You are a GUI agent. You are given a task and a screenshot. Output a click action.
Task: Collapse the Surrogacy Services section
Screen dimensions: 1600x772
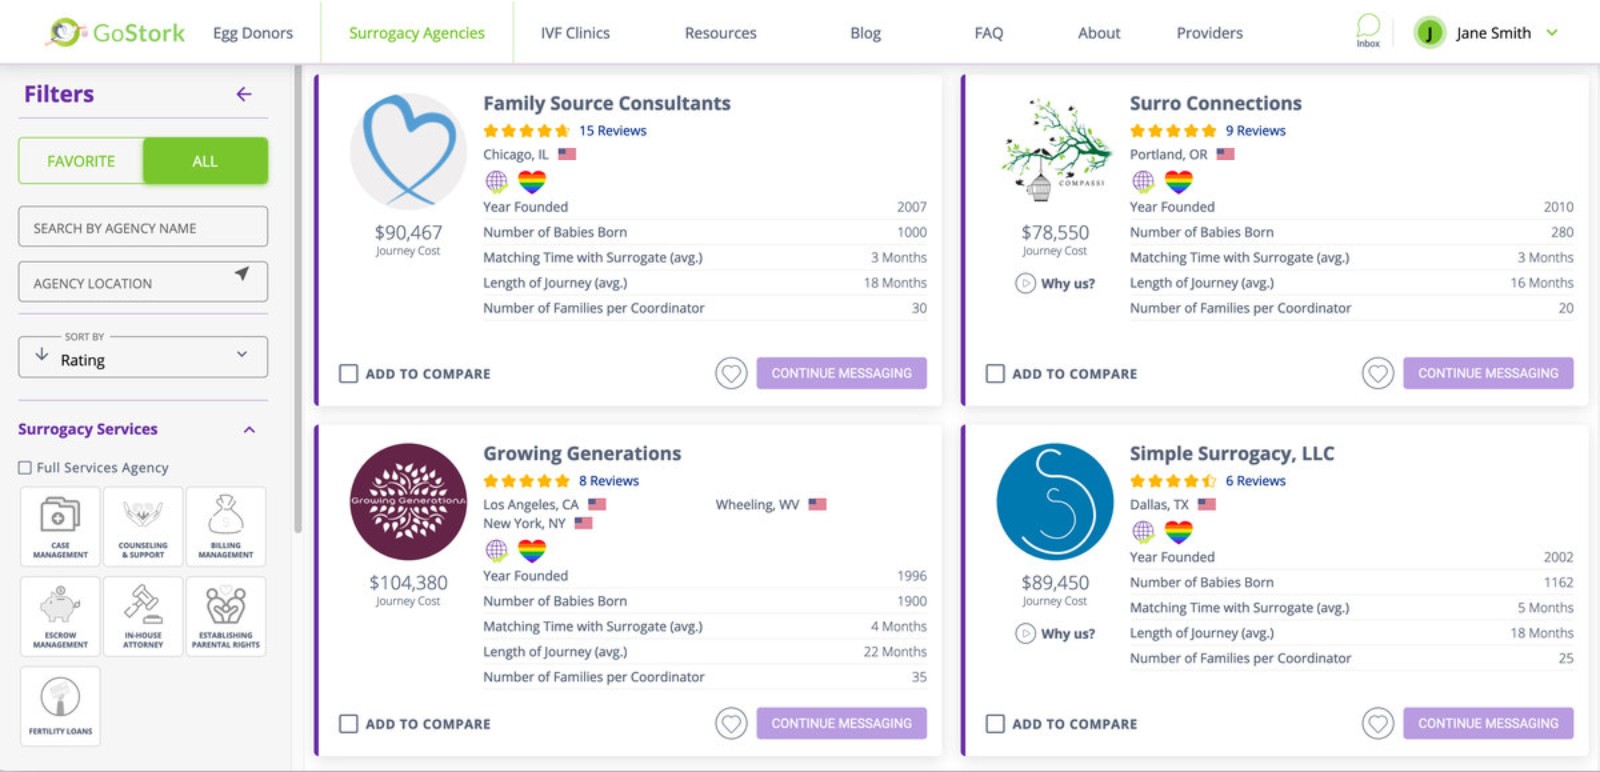coord(249,429)
